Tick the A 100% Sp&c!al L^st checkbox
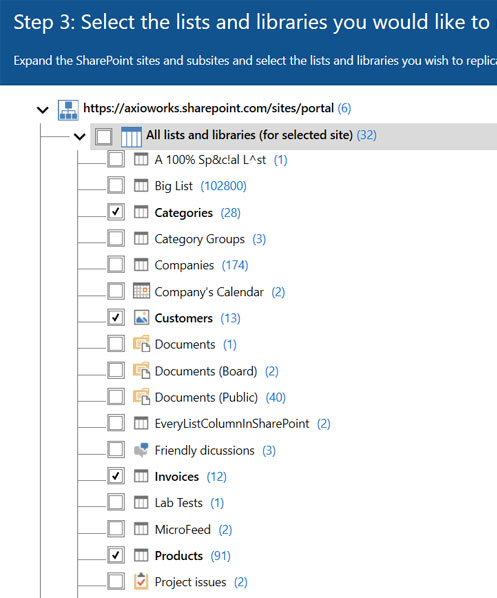497x598 pixels. pyautogui.click(x=116, y=159)
